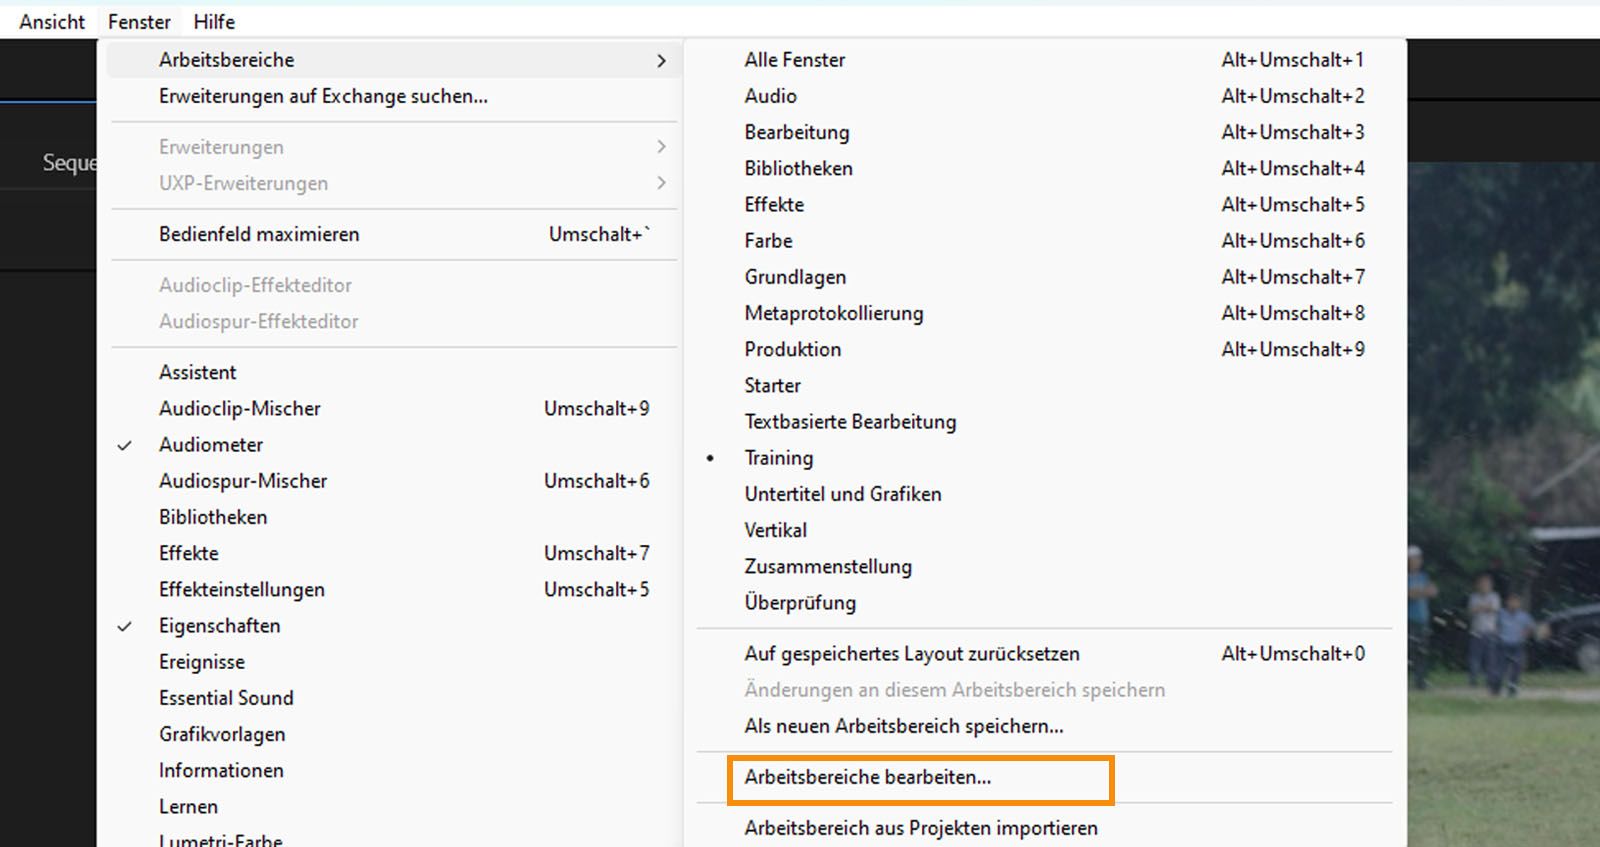Click Arbeitsbereiche bearbeiten…
Viewport: 1600px width, 847px height.
[868, 777]
